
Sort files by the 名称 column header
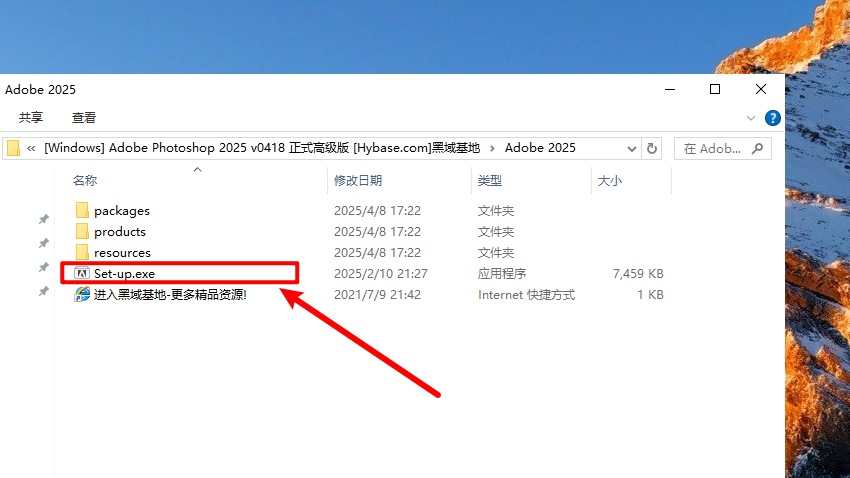[85, 180]
